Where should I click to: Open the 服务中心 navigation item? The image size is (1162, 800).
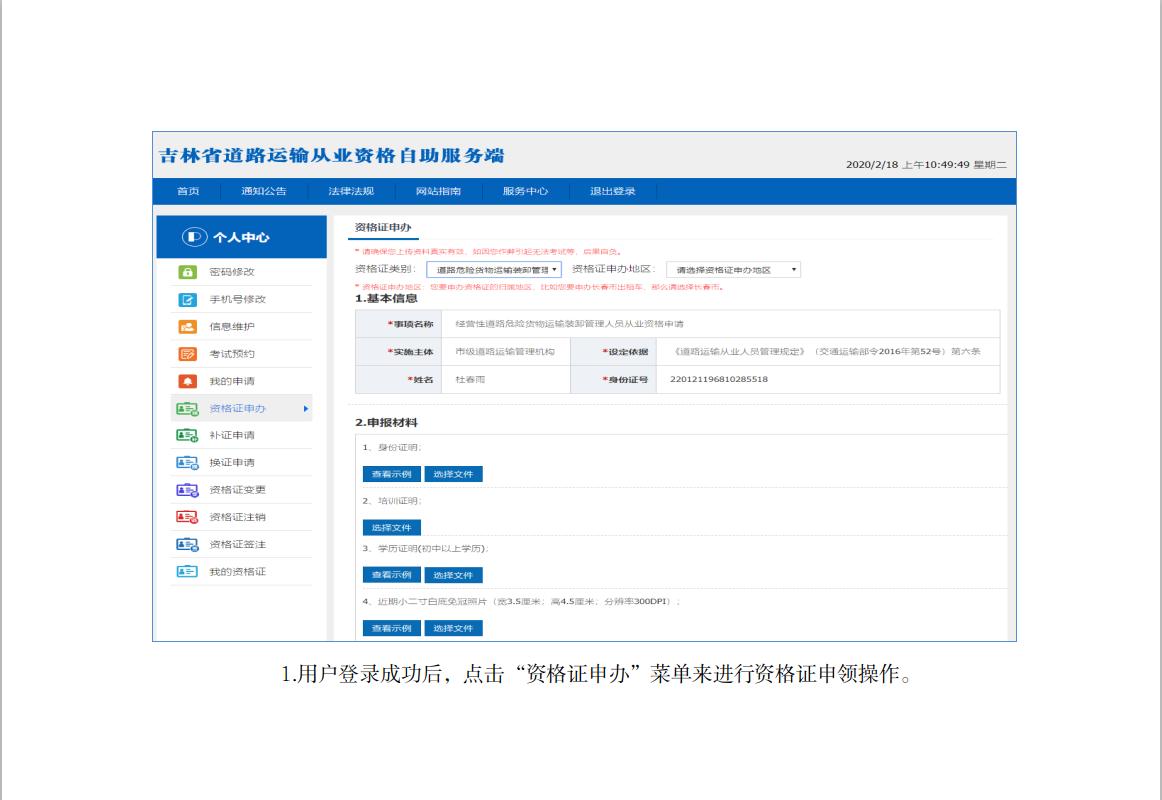pyautogui.click(x=525, y=191)
